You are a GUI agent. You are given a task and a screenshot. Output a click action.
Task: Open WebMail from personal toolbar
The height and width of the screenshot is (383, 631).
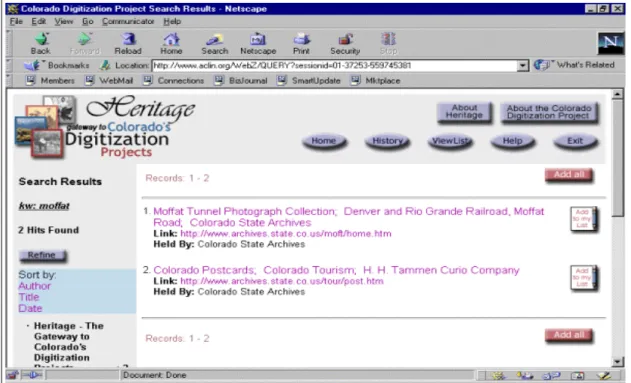pos(109,80)
